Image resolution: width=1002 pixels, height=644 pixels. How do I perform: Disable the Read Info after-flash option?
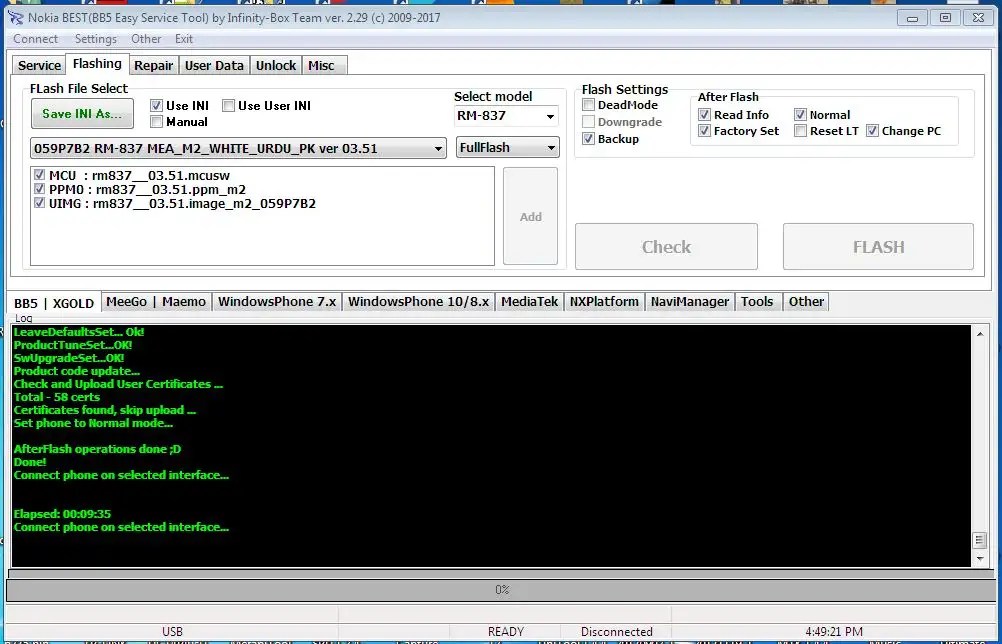(x=705, y=114)
